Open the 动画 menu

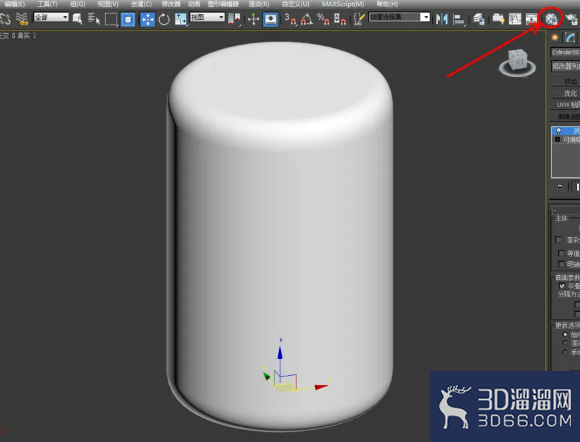tap(194, 4)
